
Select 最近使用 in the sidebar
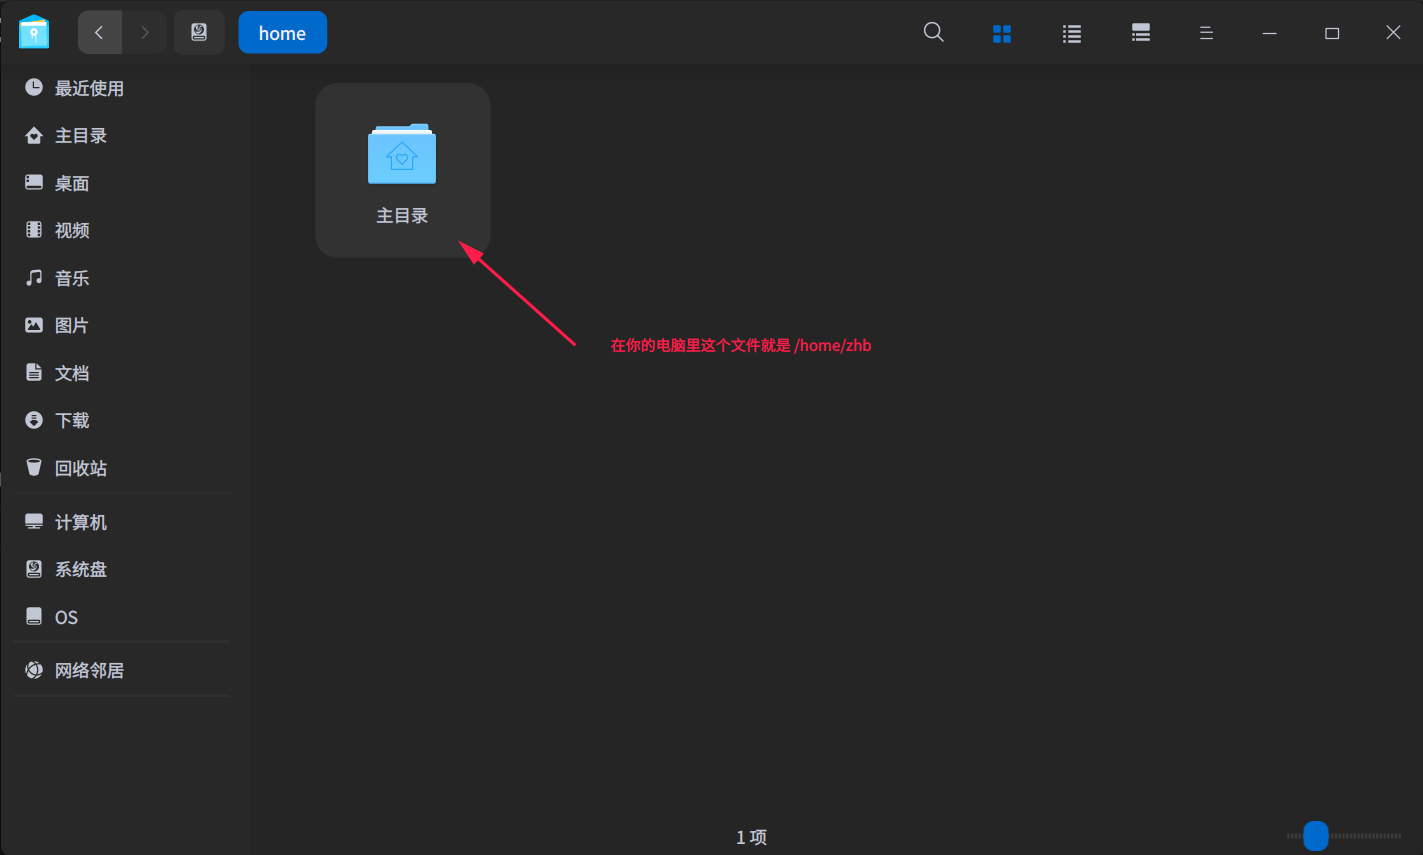point(89,88)
